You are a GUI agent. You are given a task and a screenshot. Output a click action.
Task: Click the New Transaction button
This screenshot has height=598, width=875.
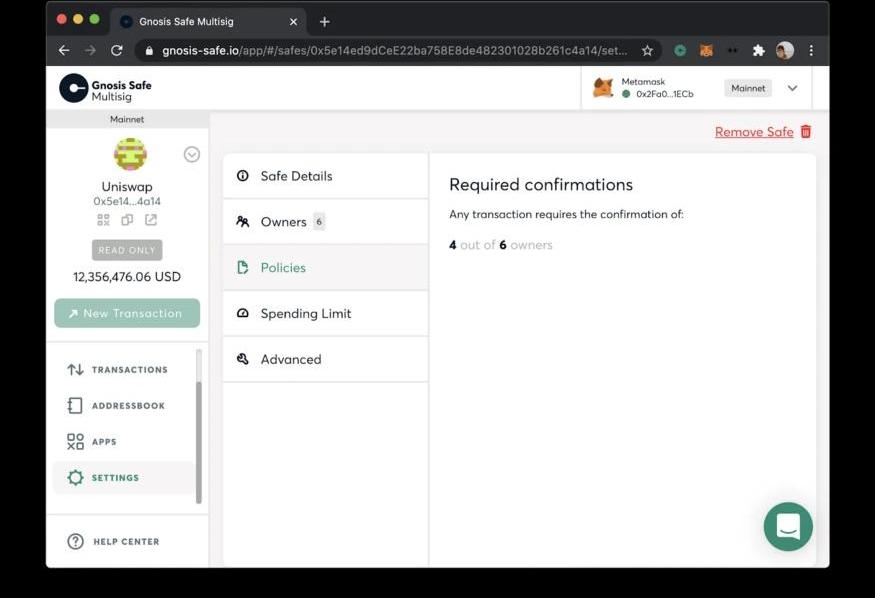click(127, 314)
